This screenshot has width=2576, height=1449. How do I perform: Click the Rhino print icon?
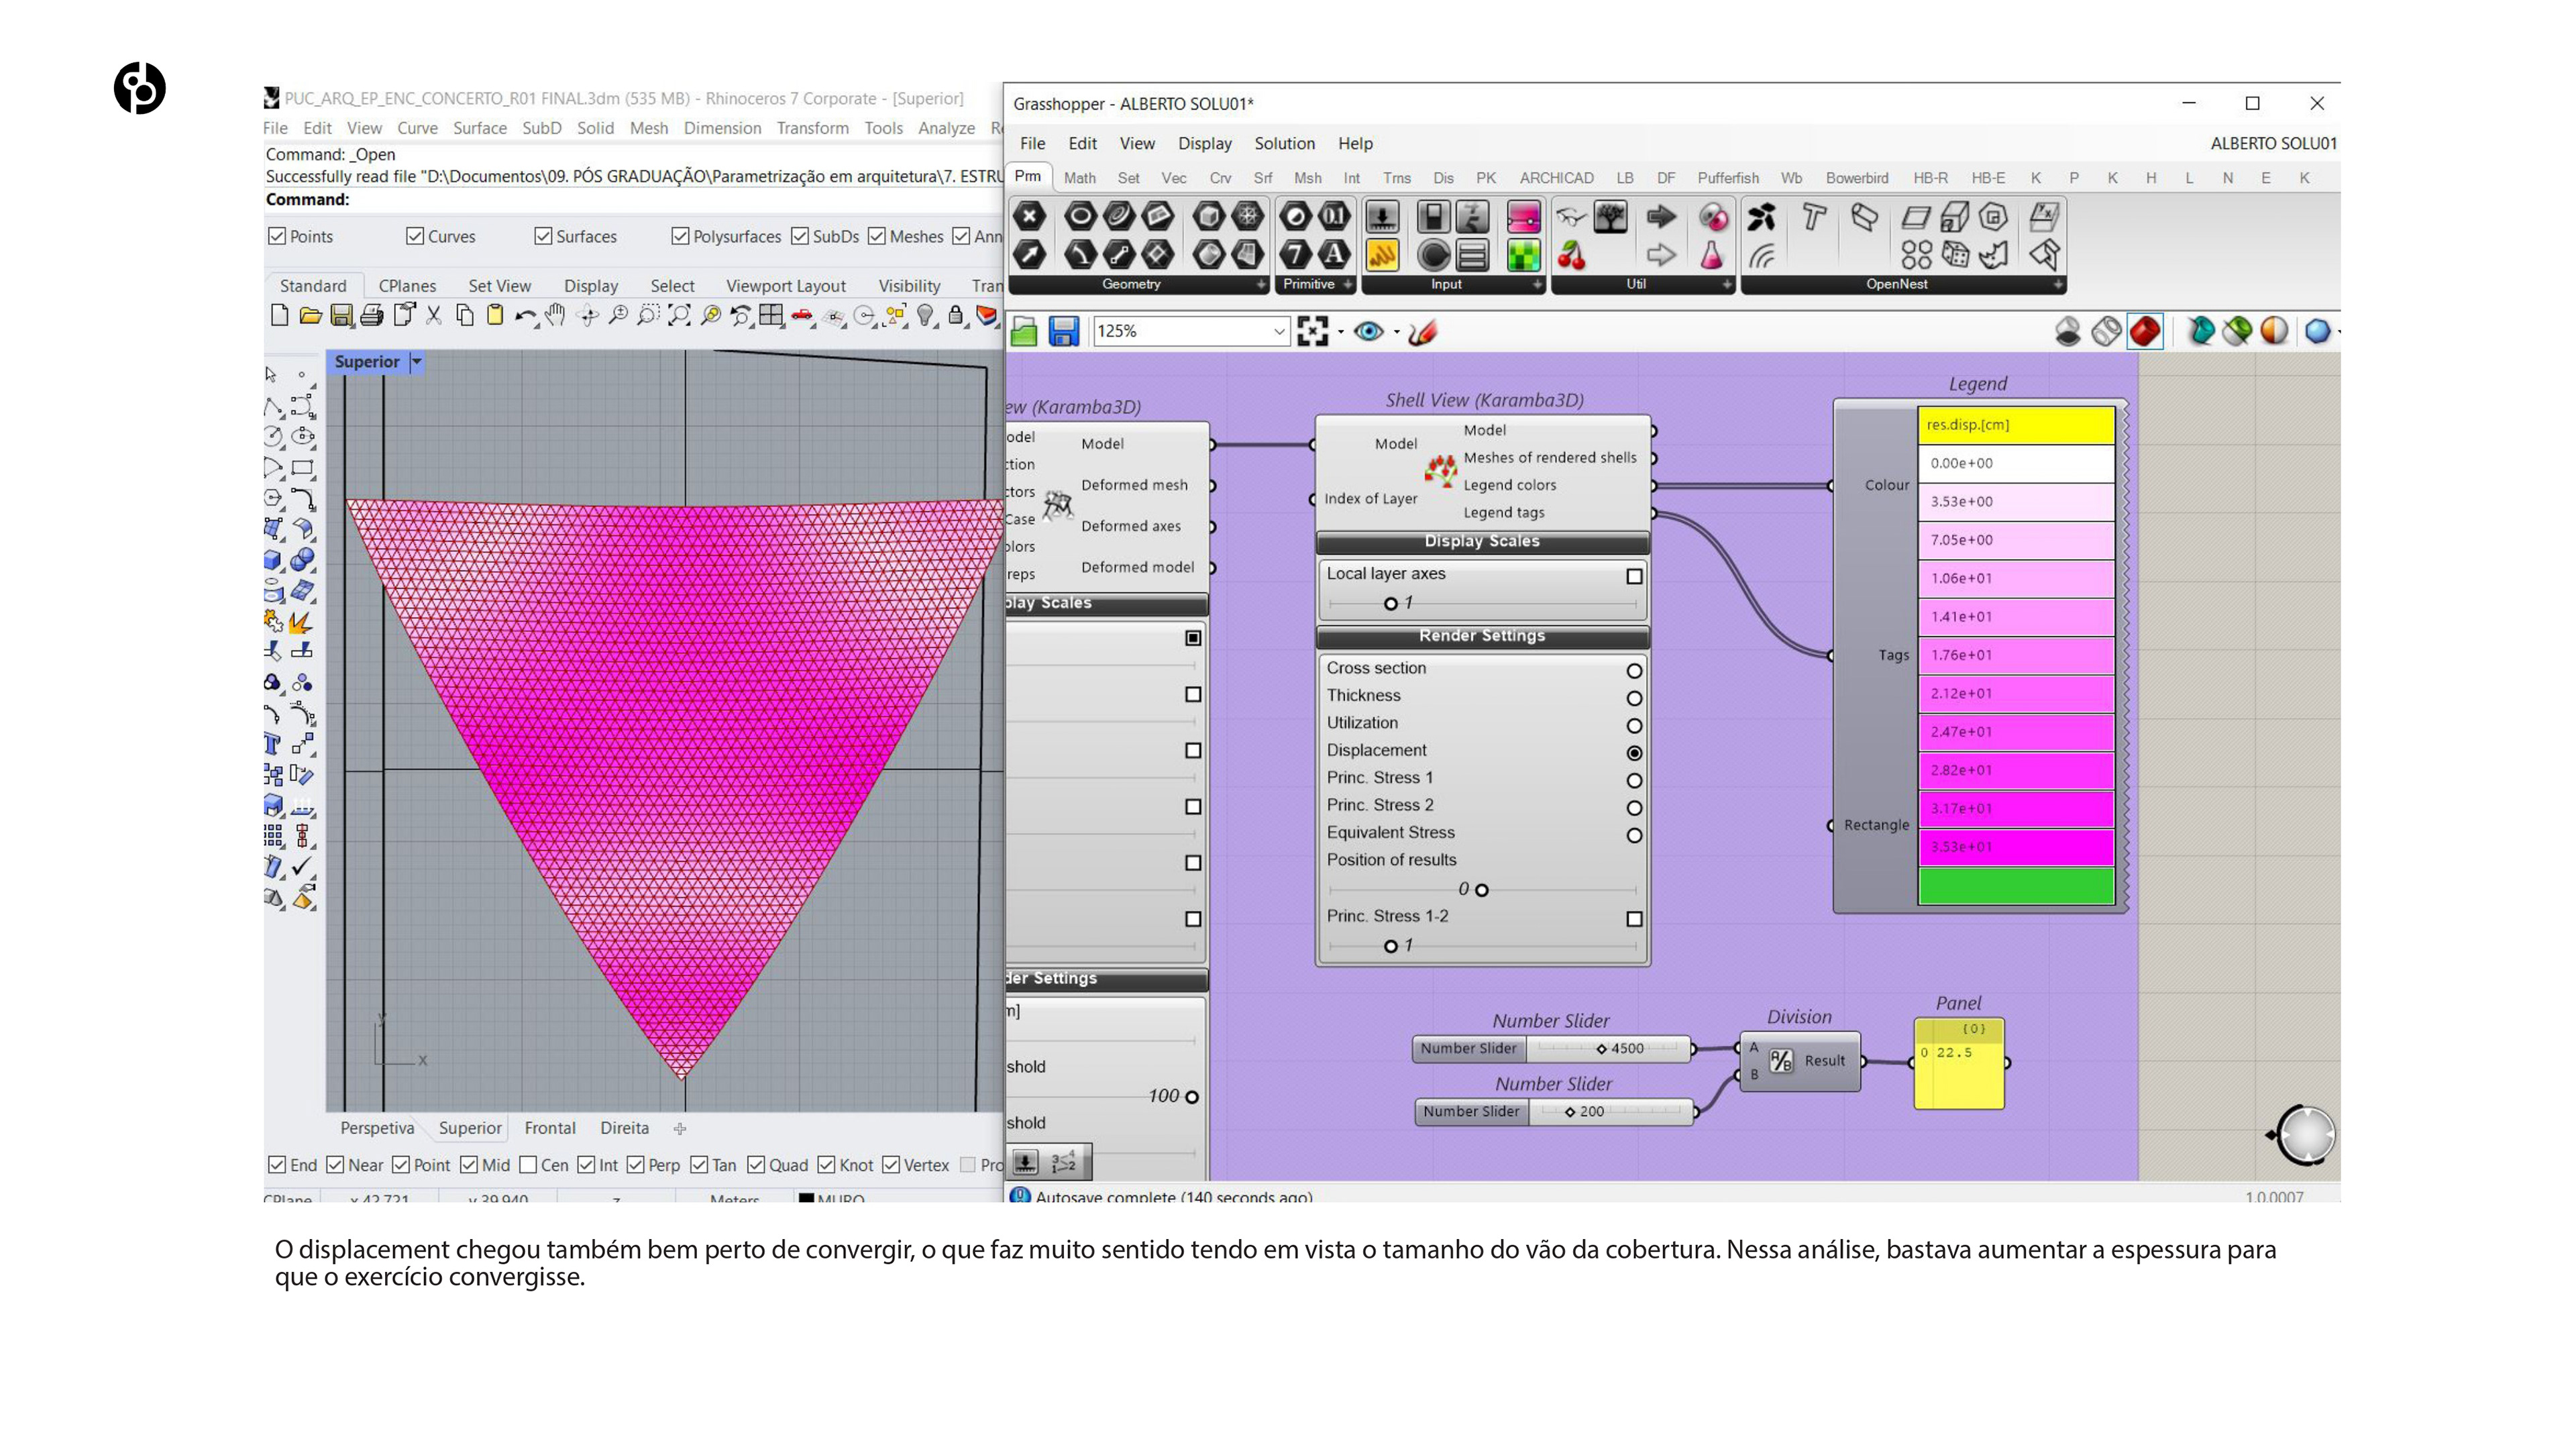coord(372,316)
